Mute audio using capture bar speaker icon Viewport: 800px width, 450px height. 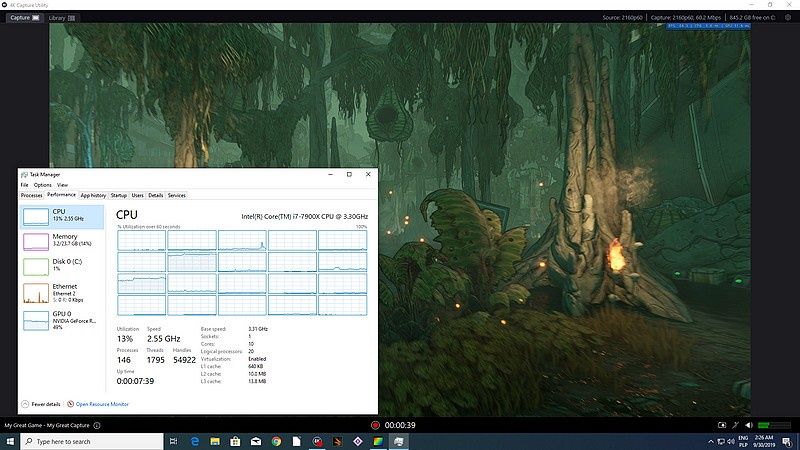point(748,425)
